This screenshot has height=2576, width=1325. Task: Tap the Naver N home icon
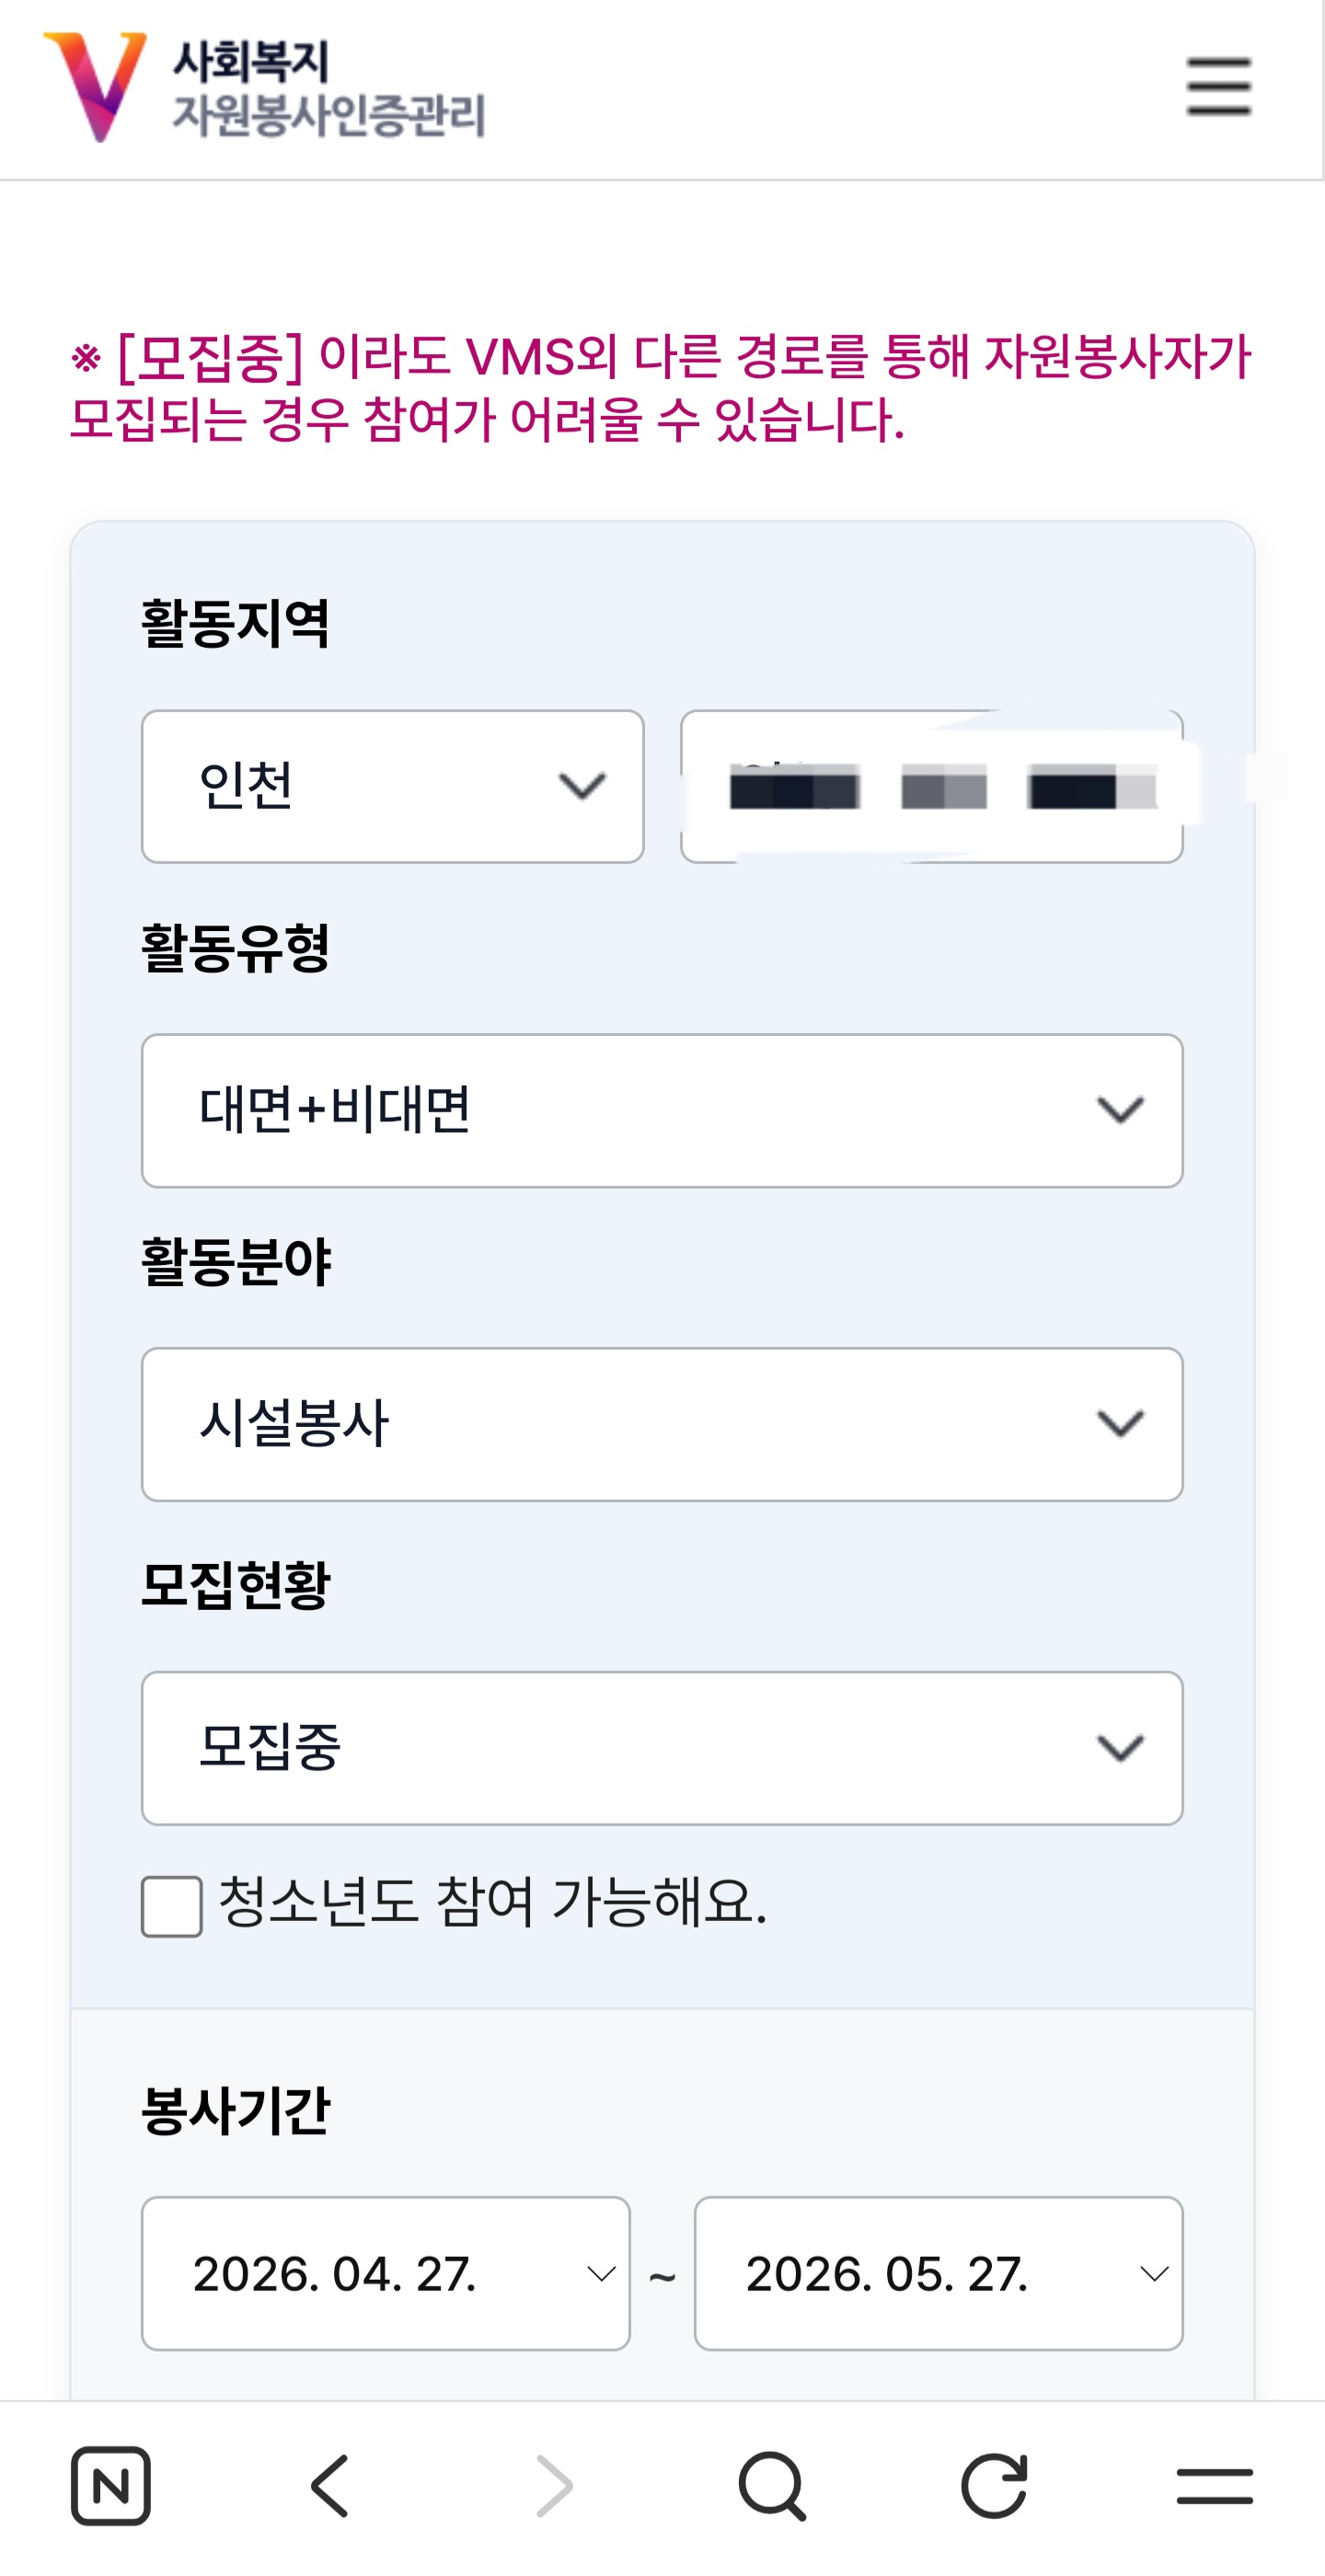point(110,2486)
